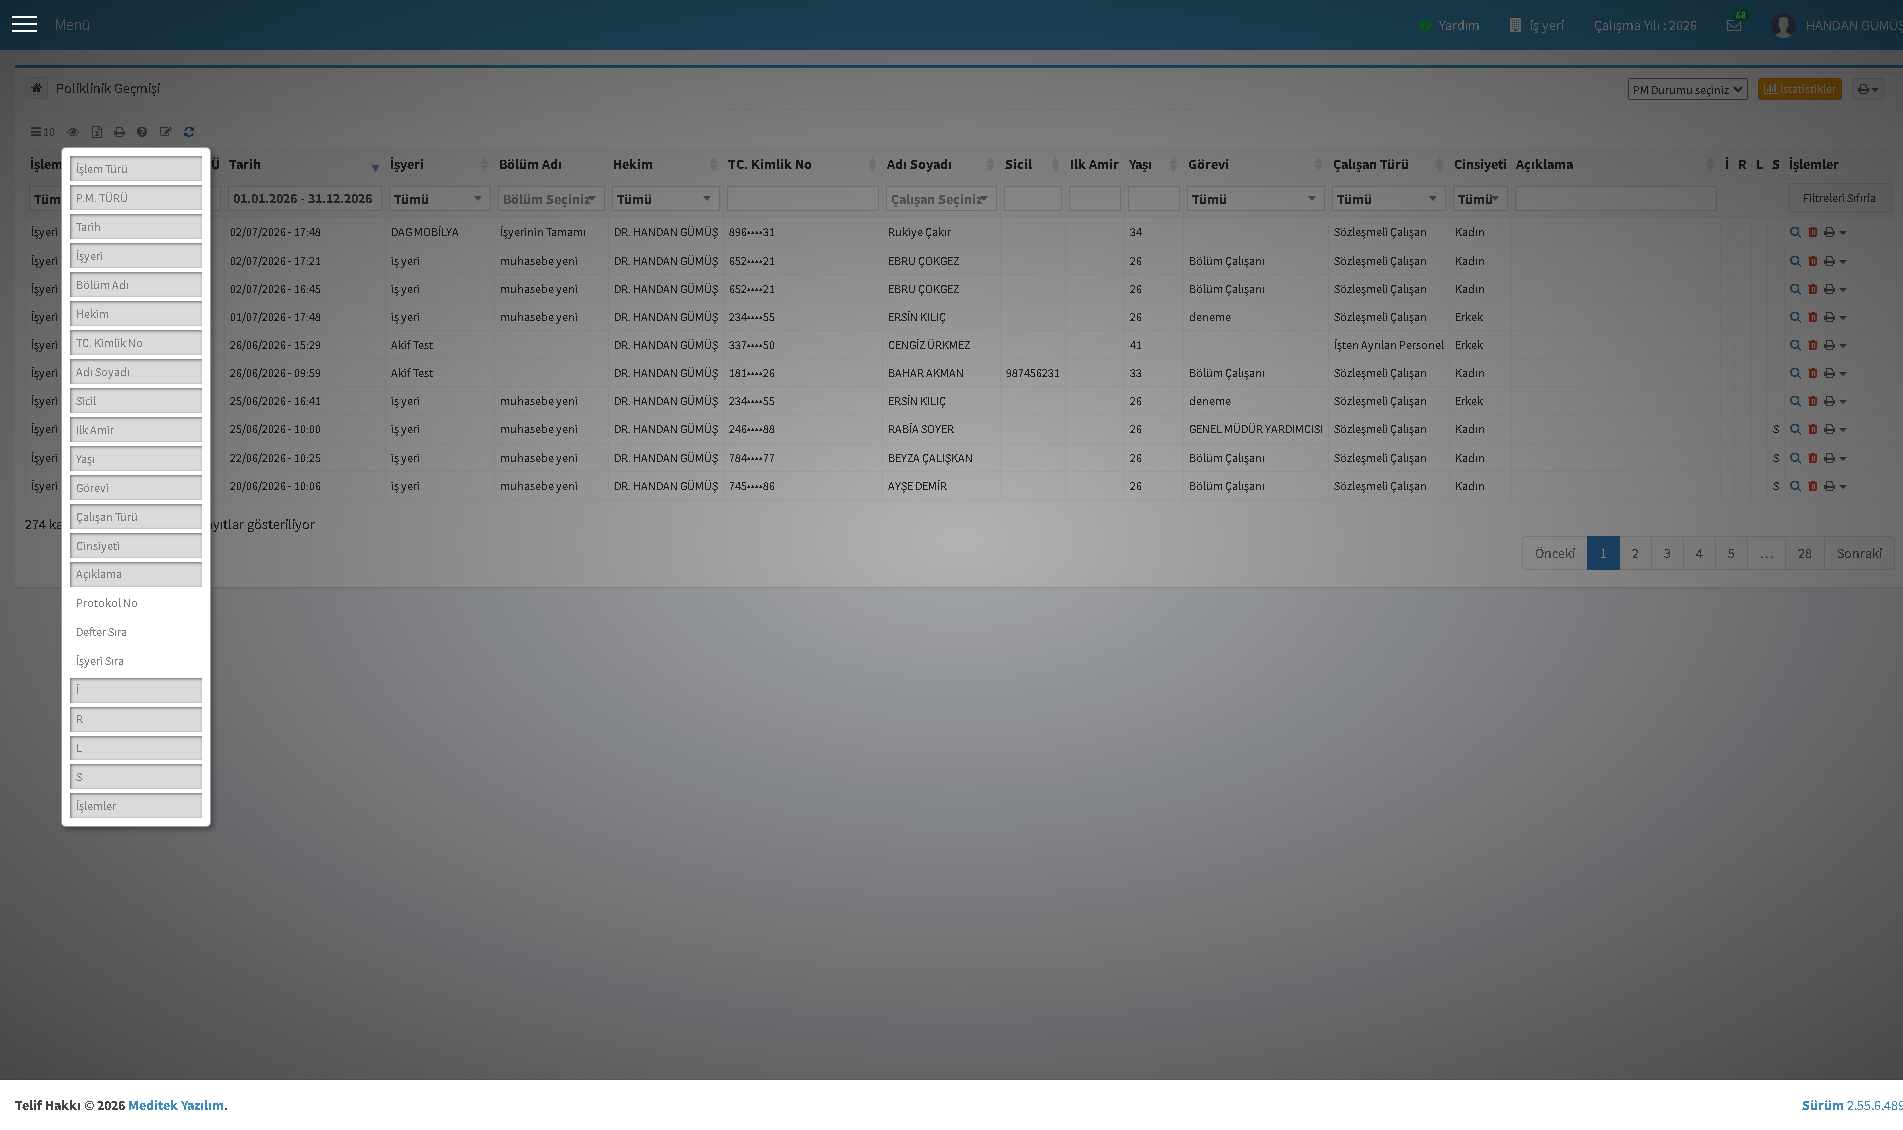The width and height of the screenshot is (1903, 1130).
Task: Click the printer icon in table toolbar
Action: (119, 132)
